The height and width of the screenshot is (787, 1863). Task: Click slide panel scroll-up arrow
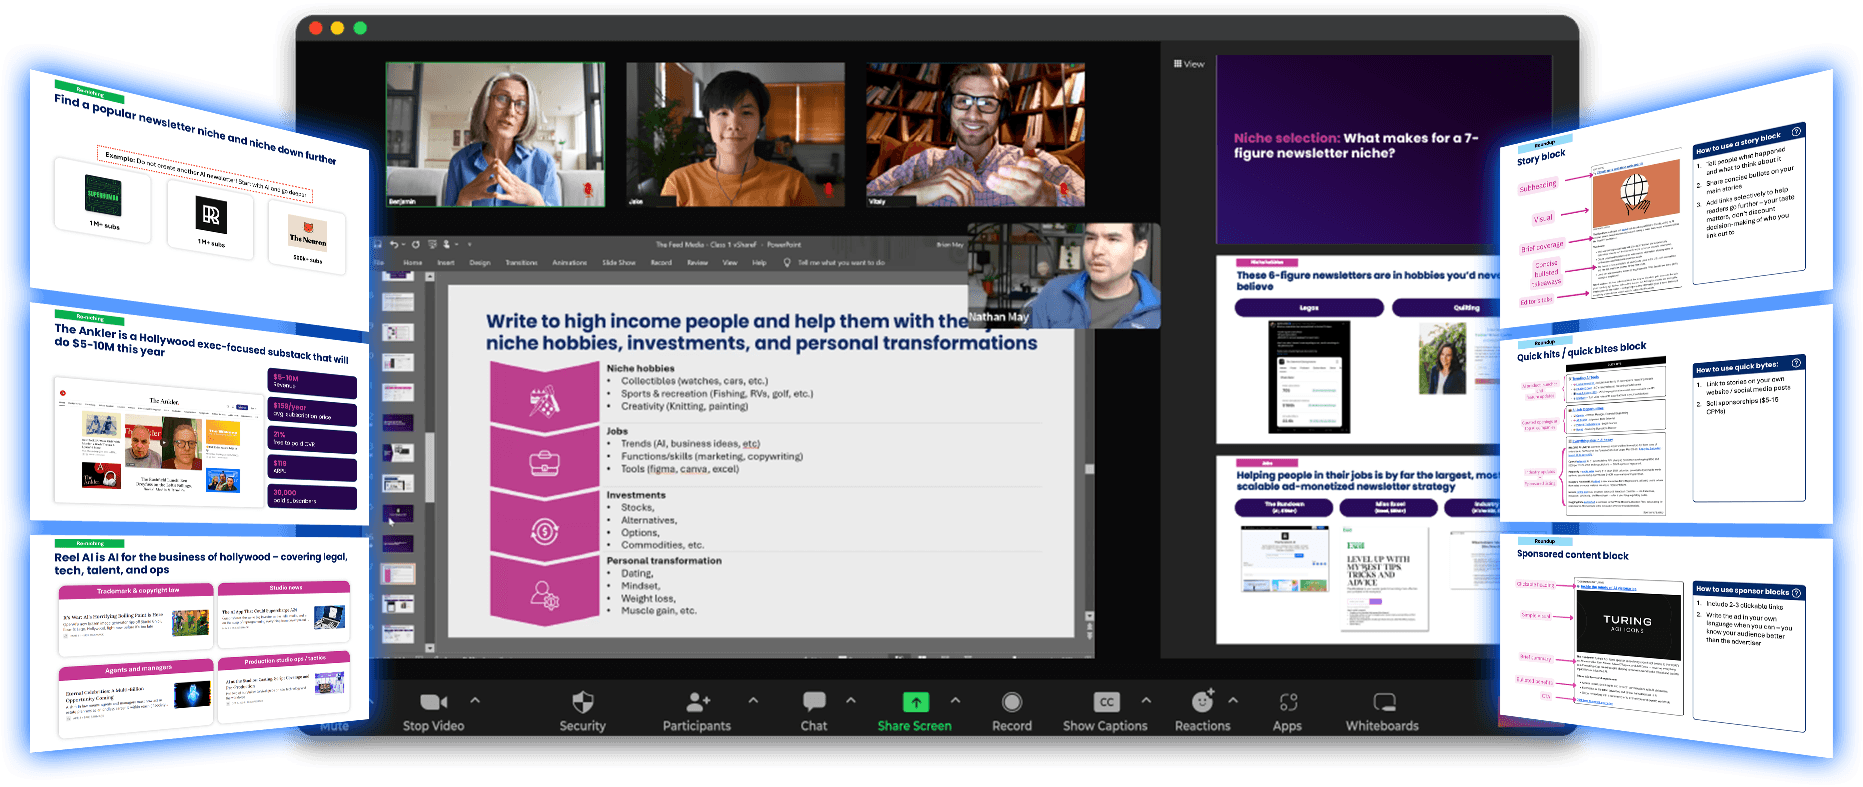pyautogui.click(x=430, y=277)
